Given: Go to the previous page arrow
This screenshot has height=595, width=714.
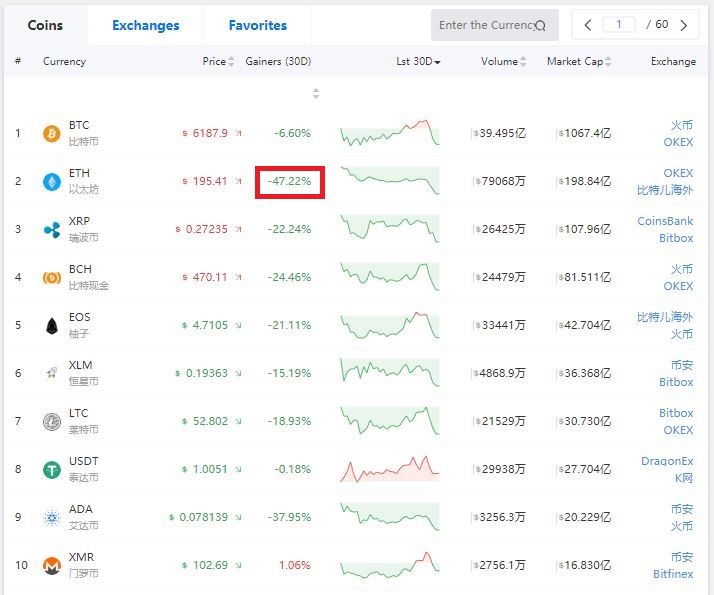Looking at the screenshot, I should [x=588, y=25].
